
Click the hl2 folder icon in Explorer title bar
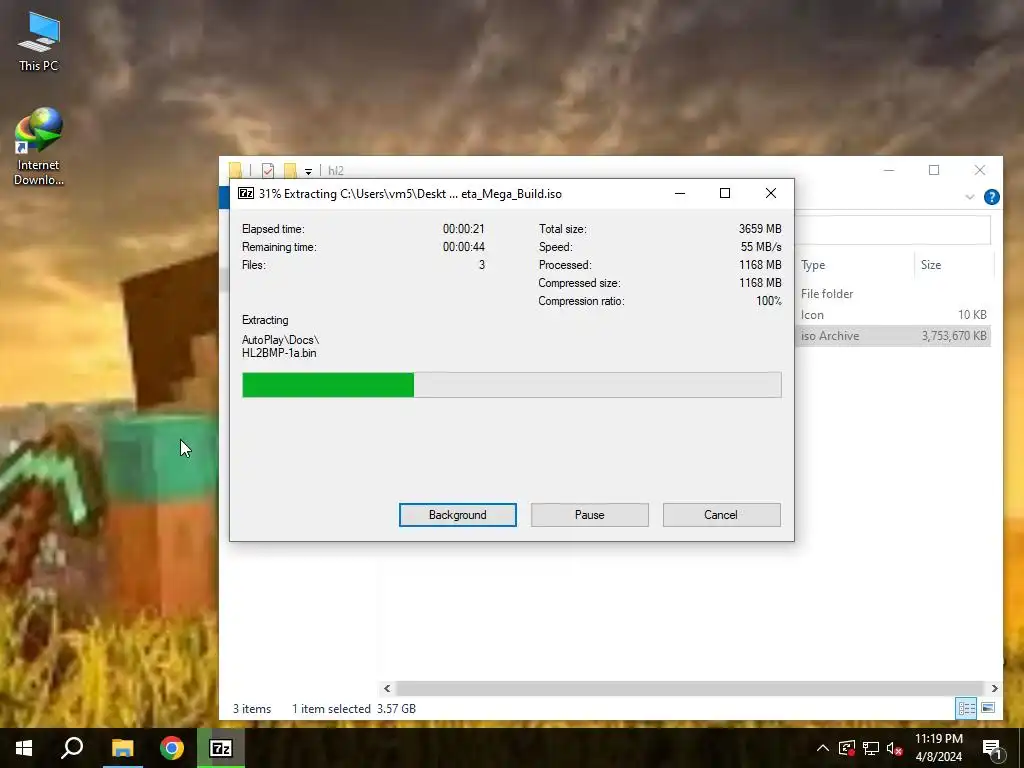[235, 170]
